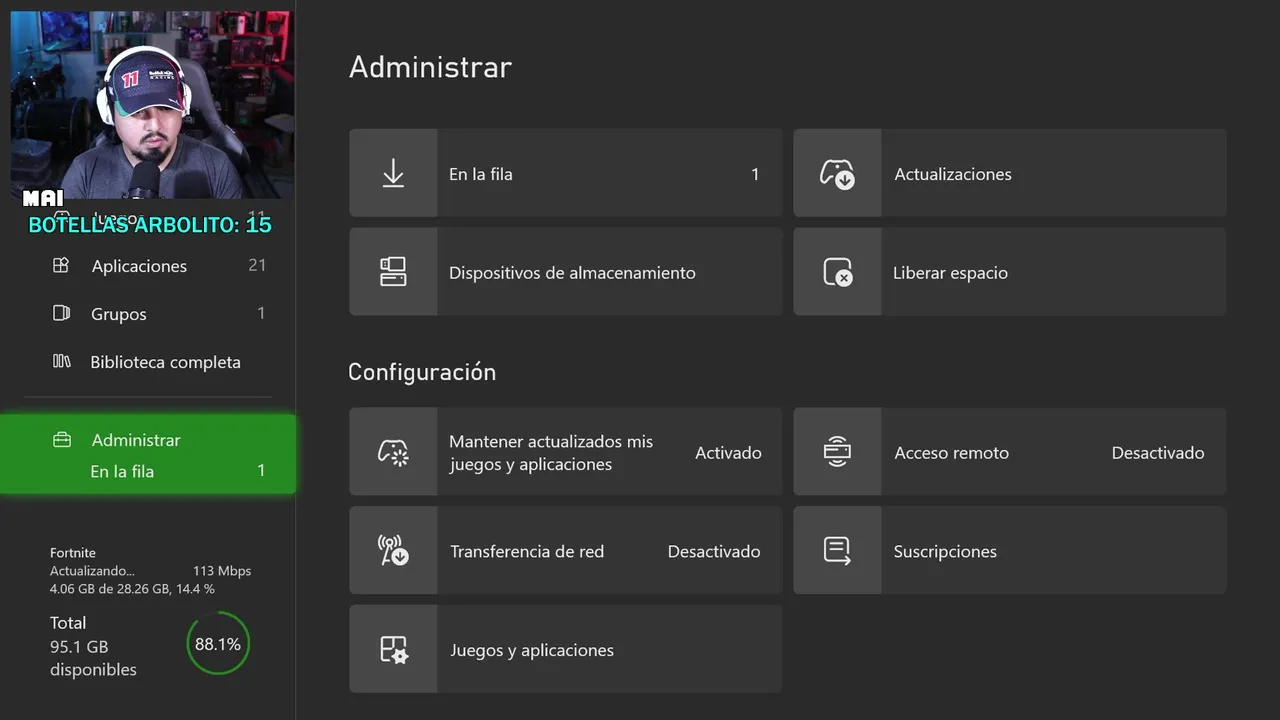Select Grupos in the sidebar
Screen dimensions: 1280x720
pos(119,314)
